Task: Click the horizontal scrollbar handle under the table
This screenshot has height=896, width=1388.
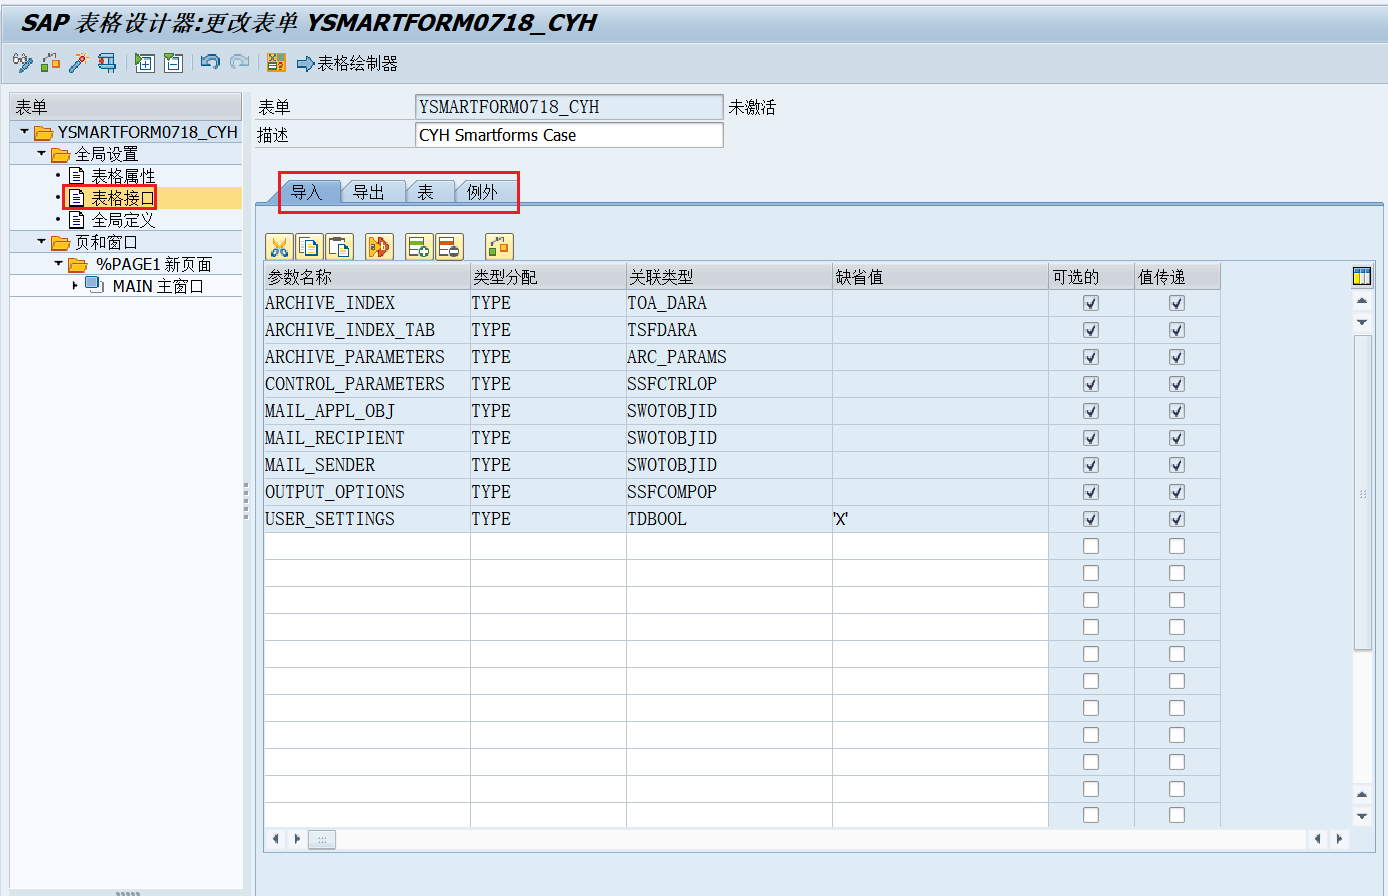Action: pos(321,839)
